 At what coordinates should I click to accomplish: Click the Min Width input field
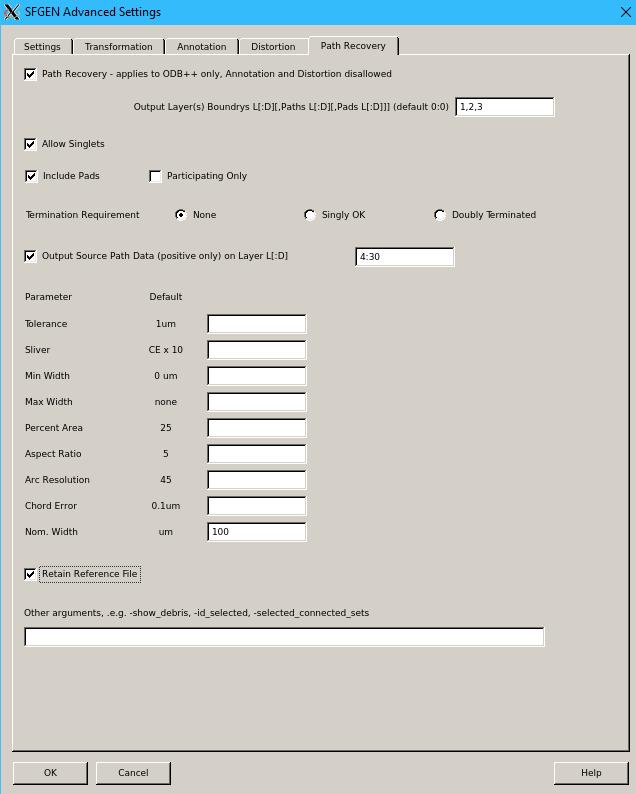coord(257,376)
